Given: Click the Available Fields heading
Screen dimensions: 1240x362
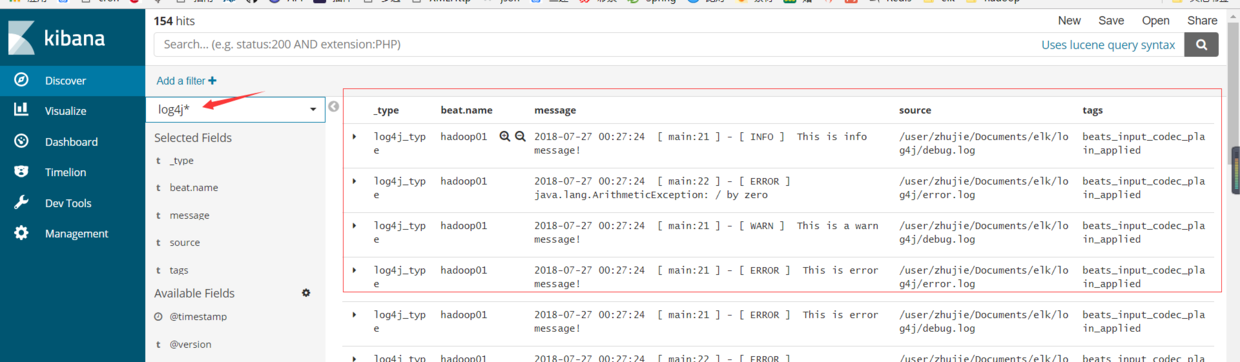Looking at the screenshot, I should tap(194, 293).
